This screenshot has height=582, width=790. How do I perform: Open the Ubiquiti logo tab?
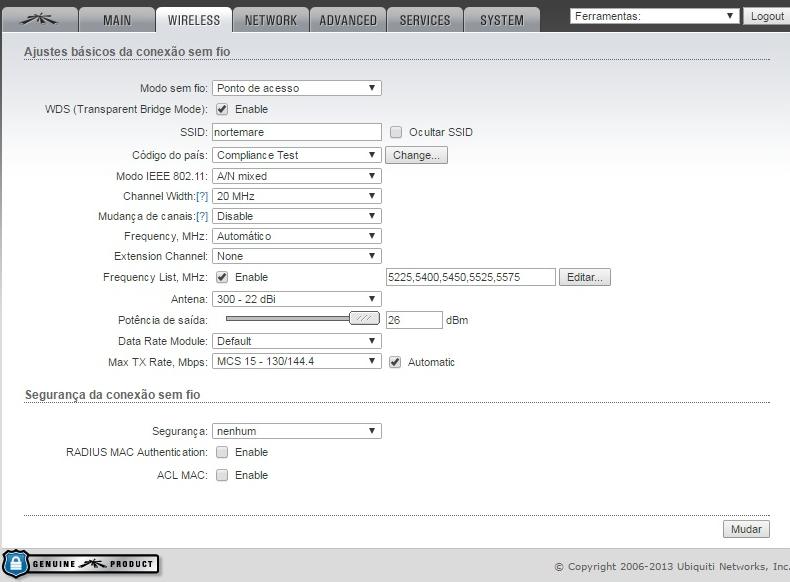[x=40, y=20]
